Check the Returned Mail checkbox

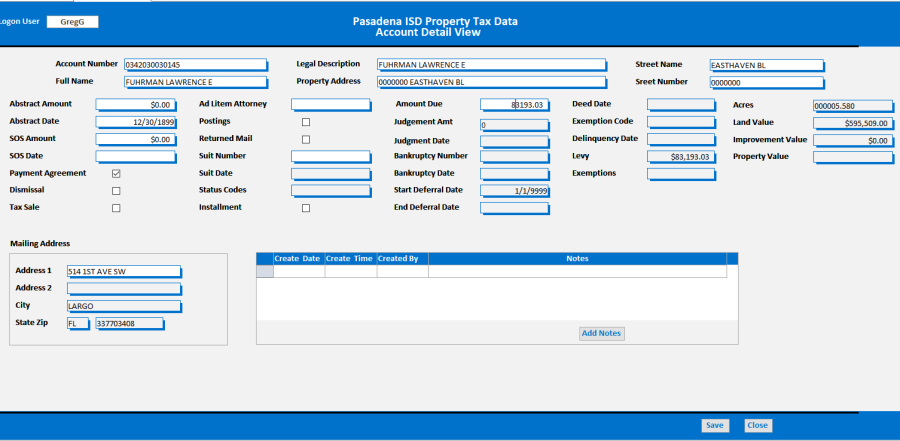[x=306, y=139]
